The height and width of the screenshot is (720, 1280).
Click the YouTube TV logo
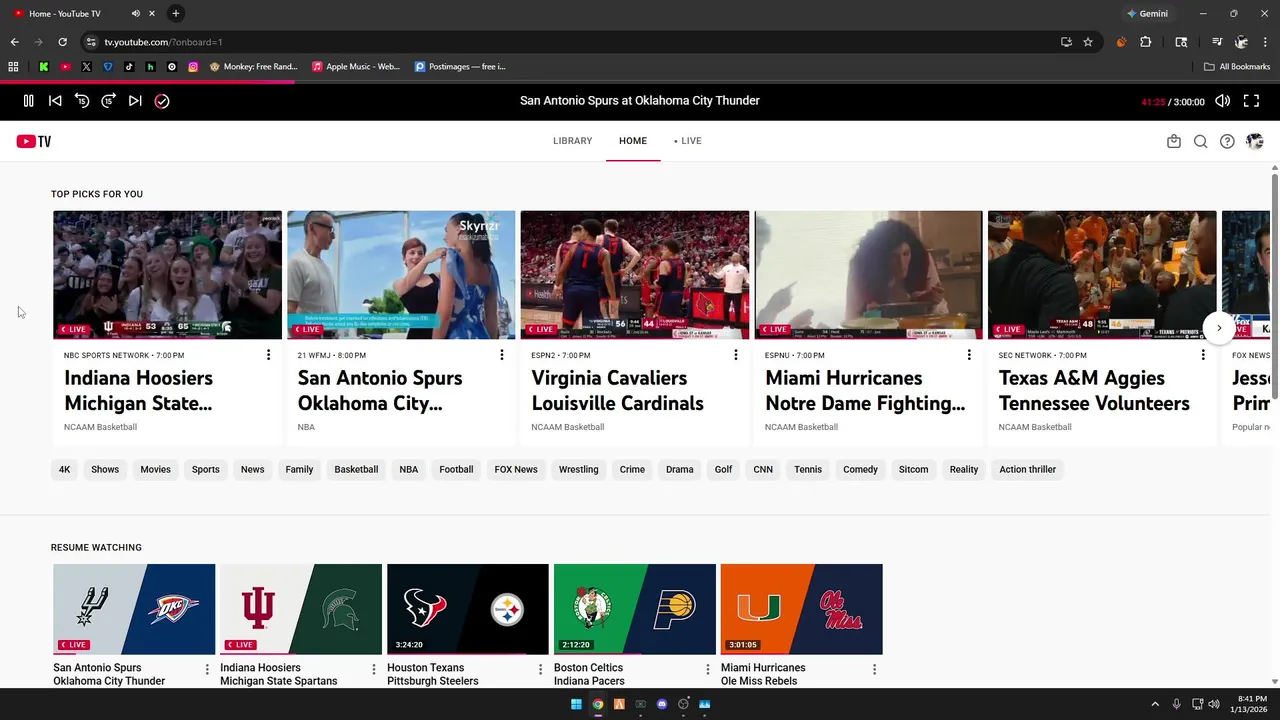(x=34, y=141)
